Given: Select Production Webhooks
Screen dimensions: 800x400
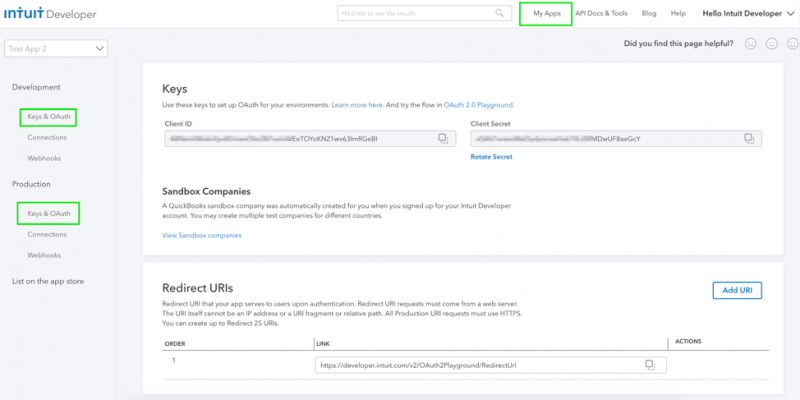Looking at the screenshot, I should (44, 255).
